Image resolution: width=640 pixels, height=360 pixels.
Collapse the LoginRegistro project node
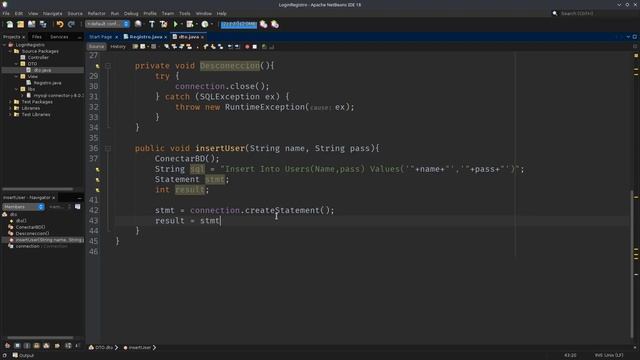pyautogui.click(x=4, y=45)
